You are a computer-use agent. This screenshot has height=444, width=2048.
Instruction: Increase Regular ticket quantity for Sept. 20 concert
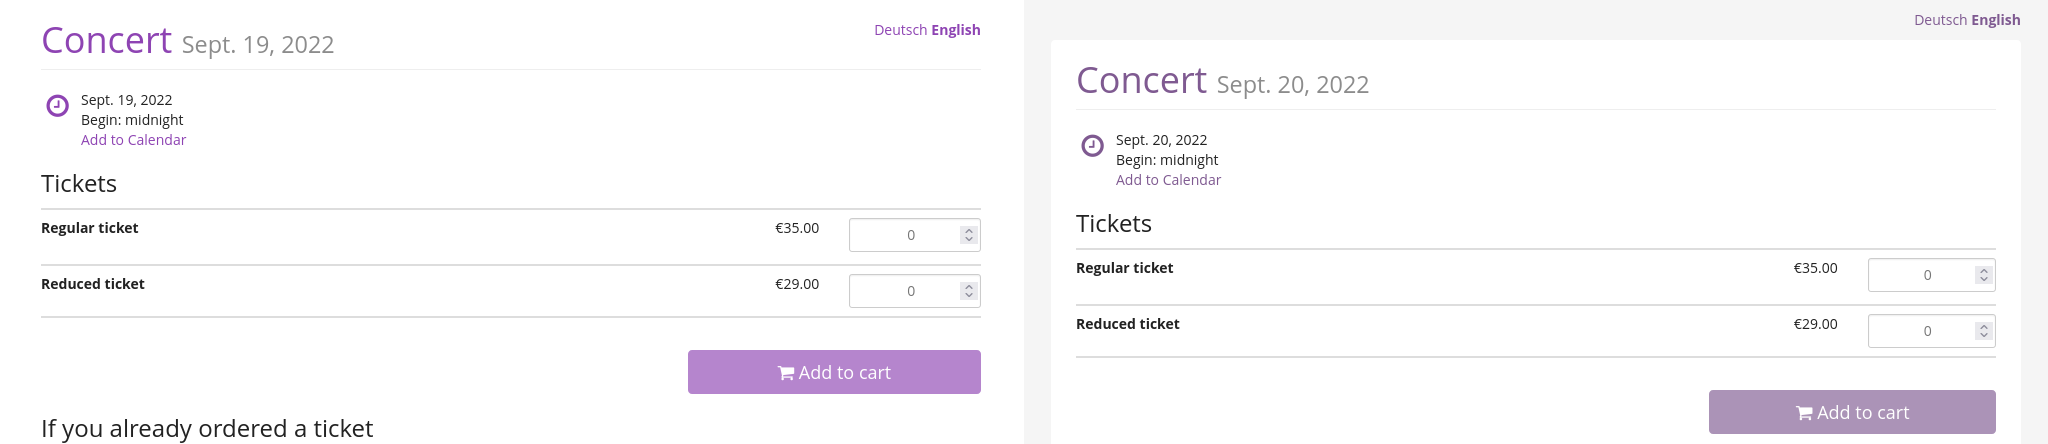coord(1984,270)
